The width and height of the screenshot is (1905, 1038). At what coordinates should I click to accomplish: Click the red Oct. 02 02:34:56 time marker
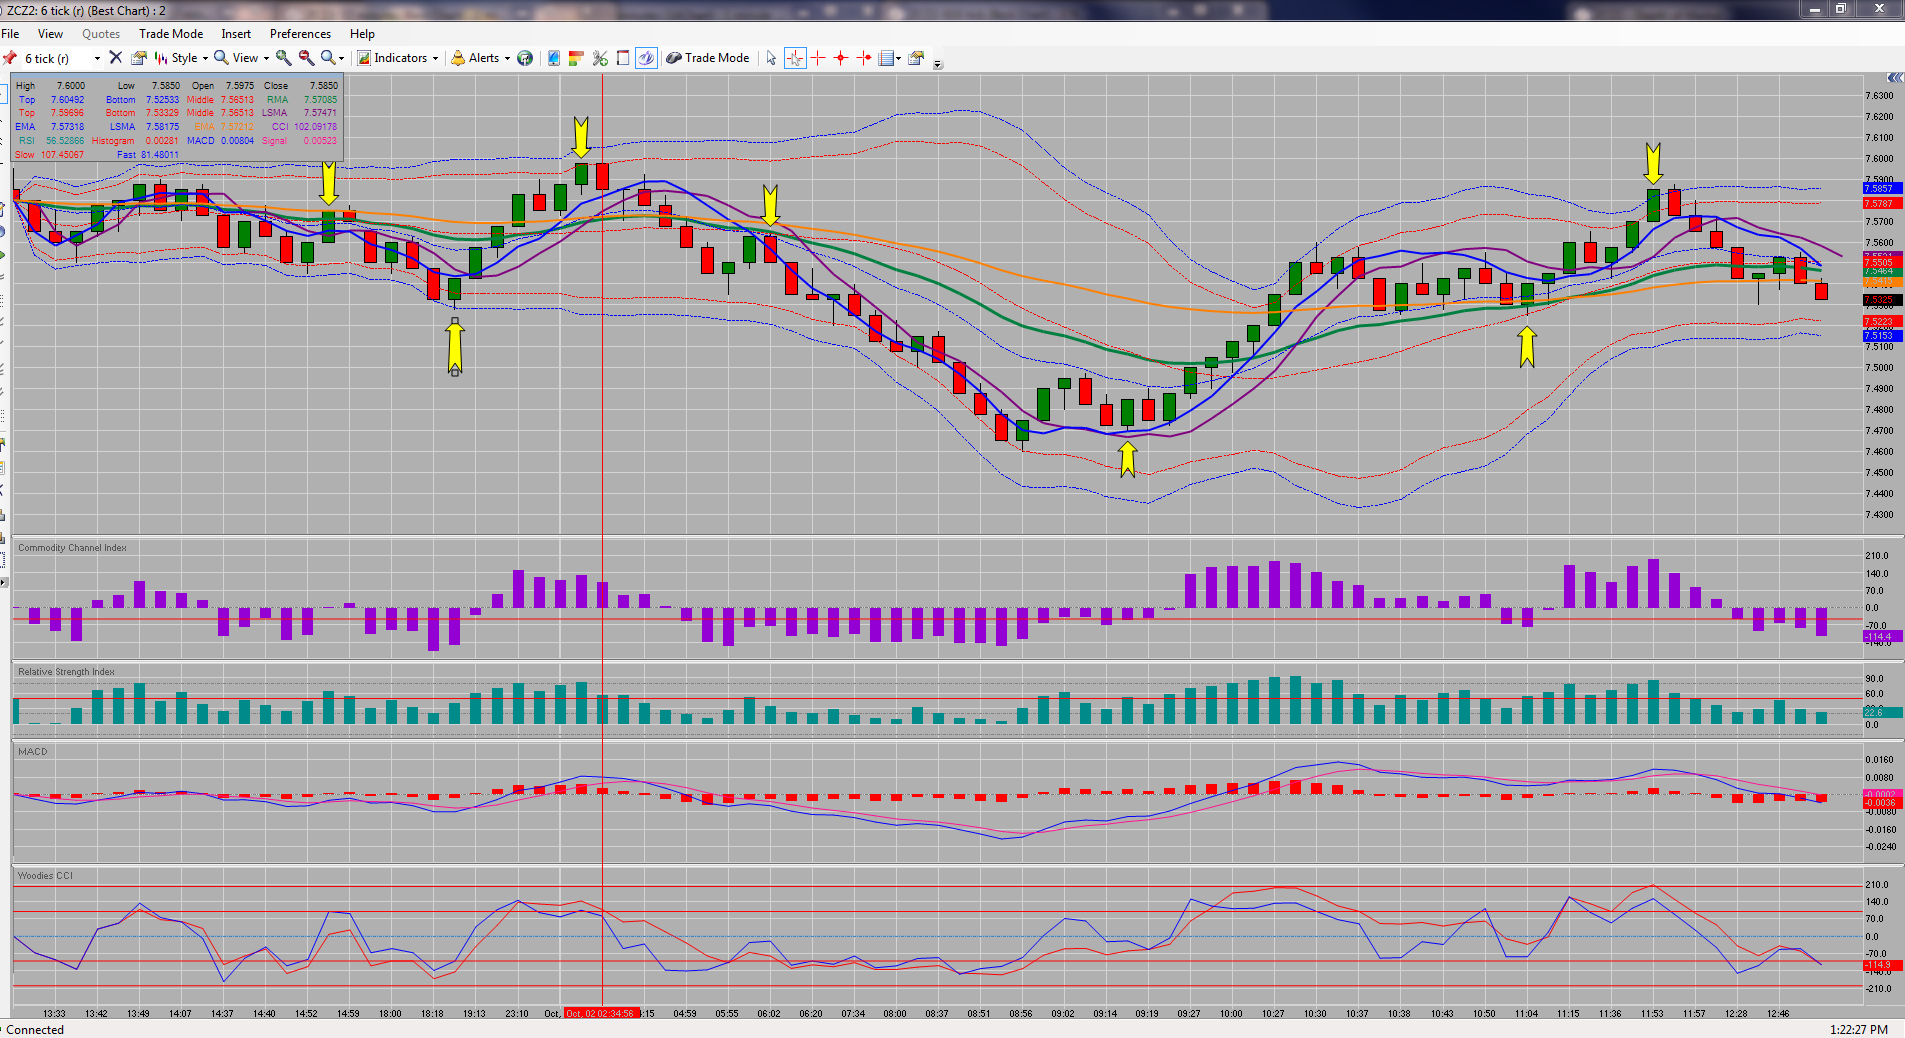pyautogui.click(x=600, y=1013)
